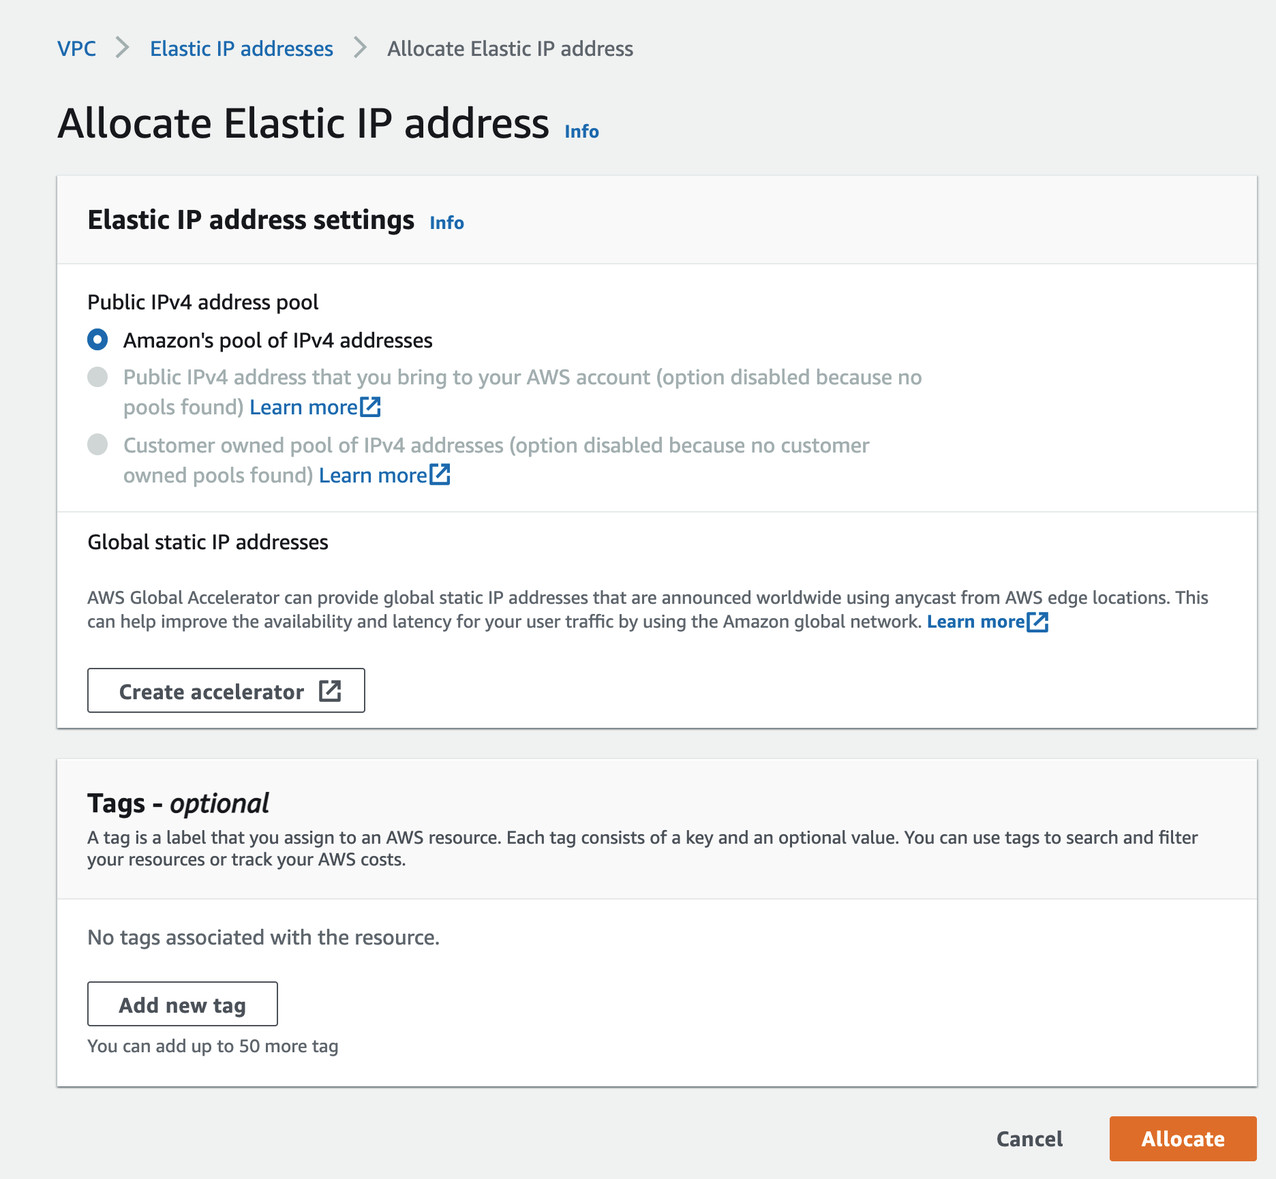Expand the Elastic IP address settings section
The image size is (1276, 1179).
251,219
